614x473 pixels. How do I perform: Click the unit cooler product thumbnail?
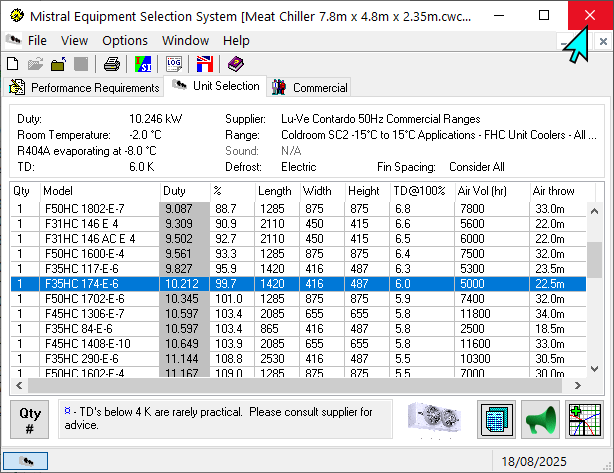434,419
